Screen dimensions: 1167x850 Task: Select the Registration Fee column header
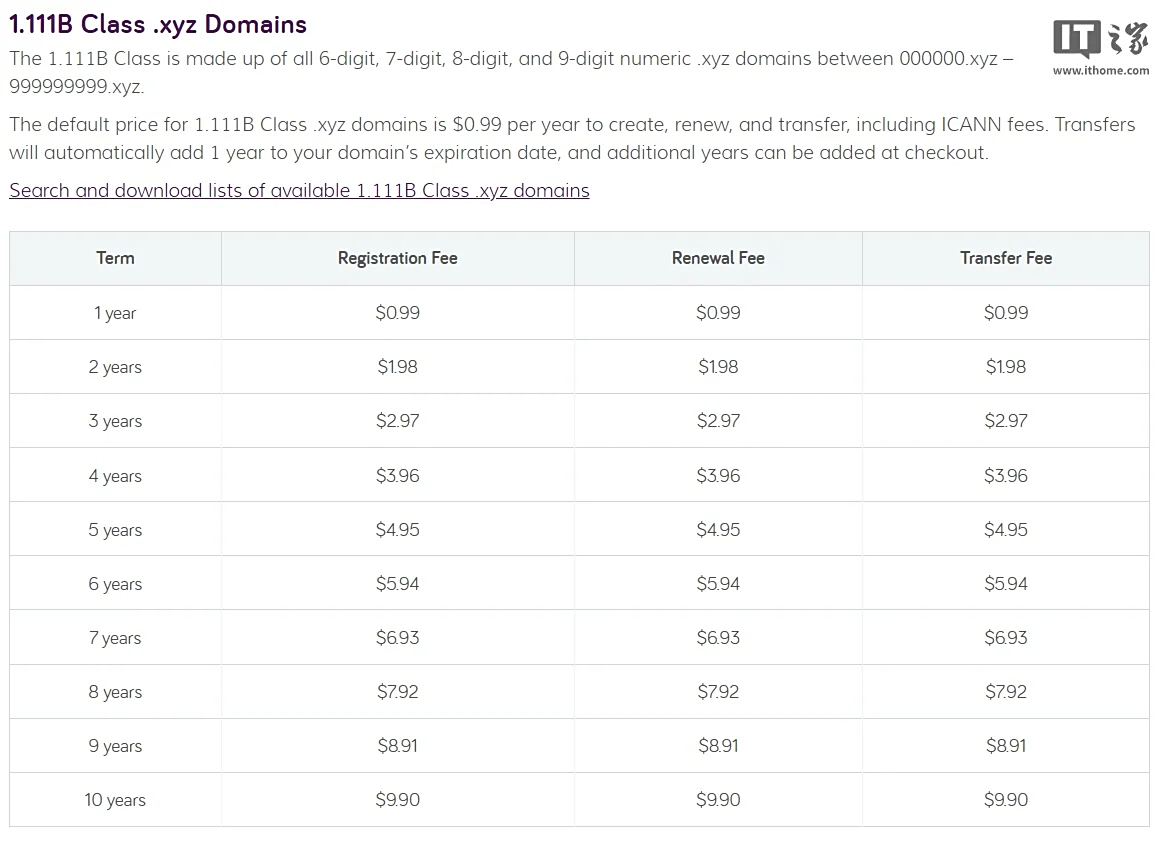[x=397, y=258]
